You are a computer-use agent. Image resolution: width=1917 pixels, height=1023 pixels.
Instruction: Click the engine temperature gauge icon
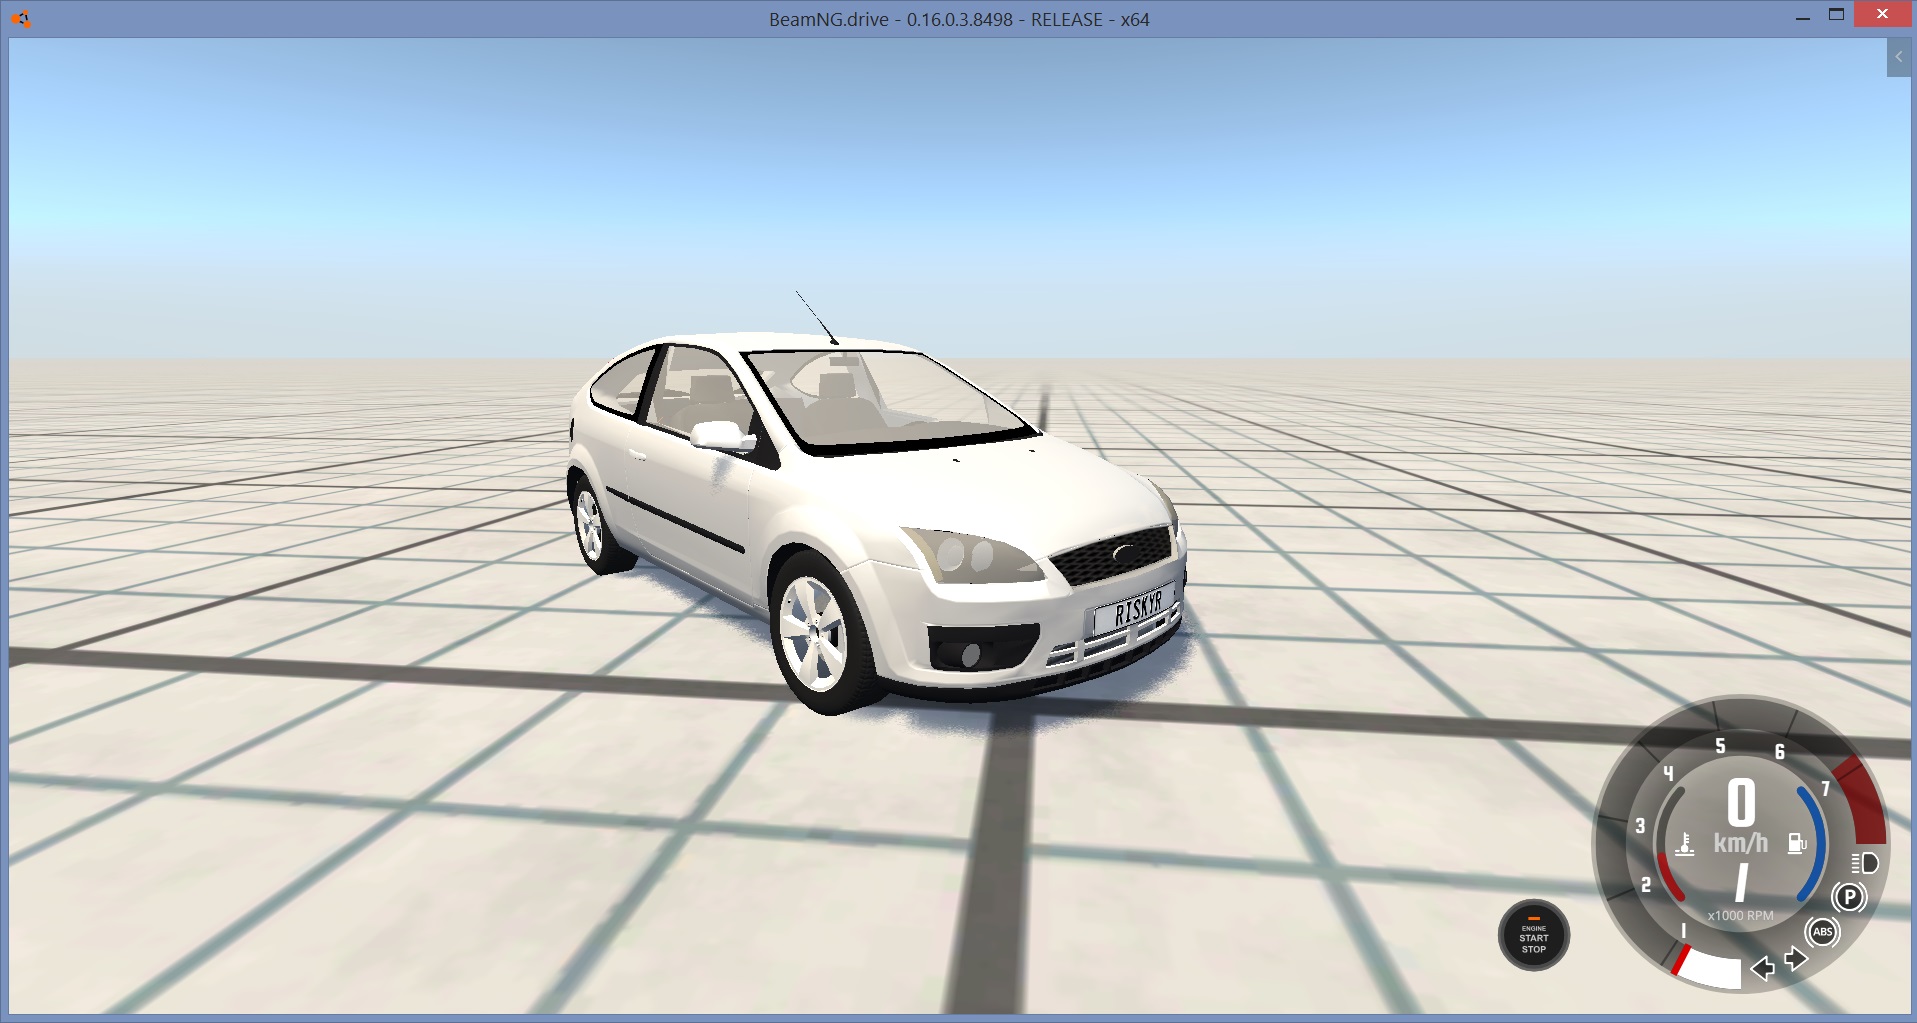coord(1685,845)
